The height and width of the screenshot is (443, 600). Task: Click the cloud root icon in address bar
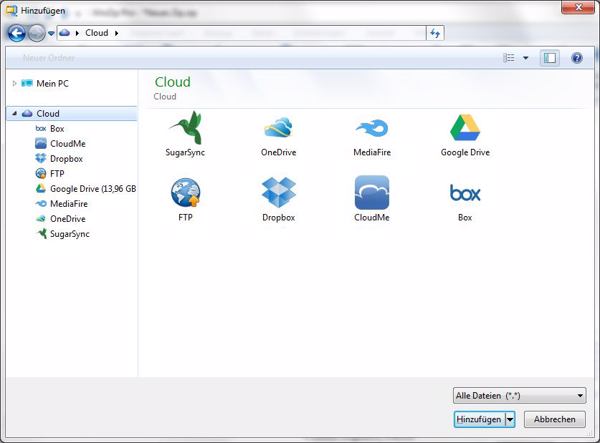coord(65,33)
